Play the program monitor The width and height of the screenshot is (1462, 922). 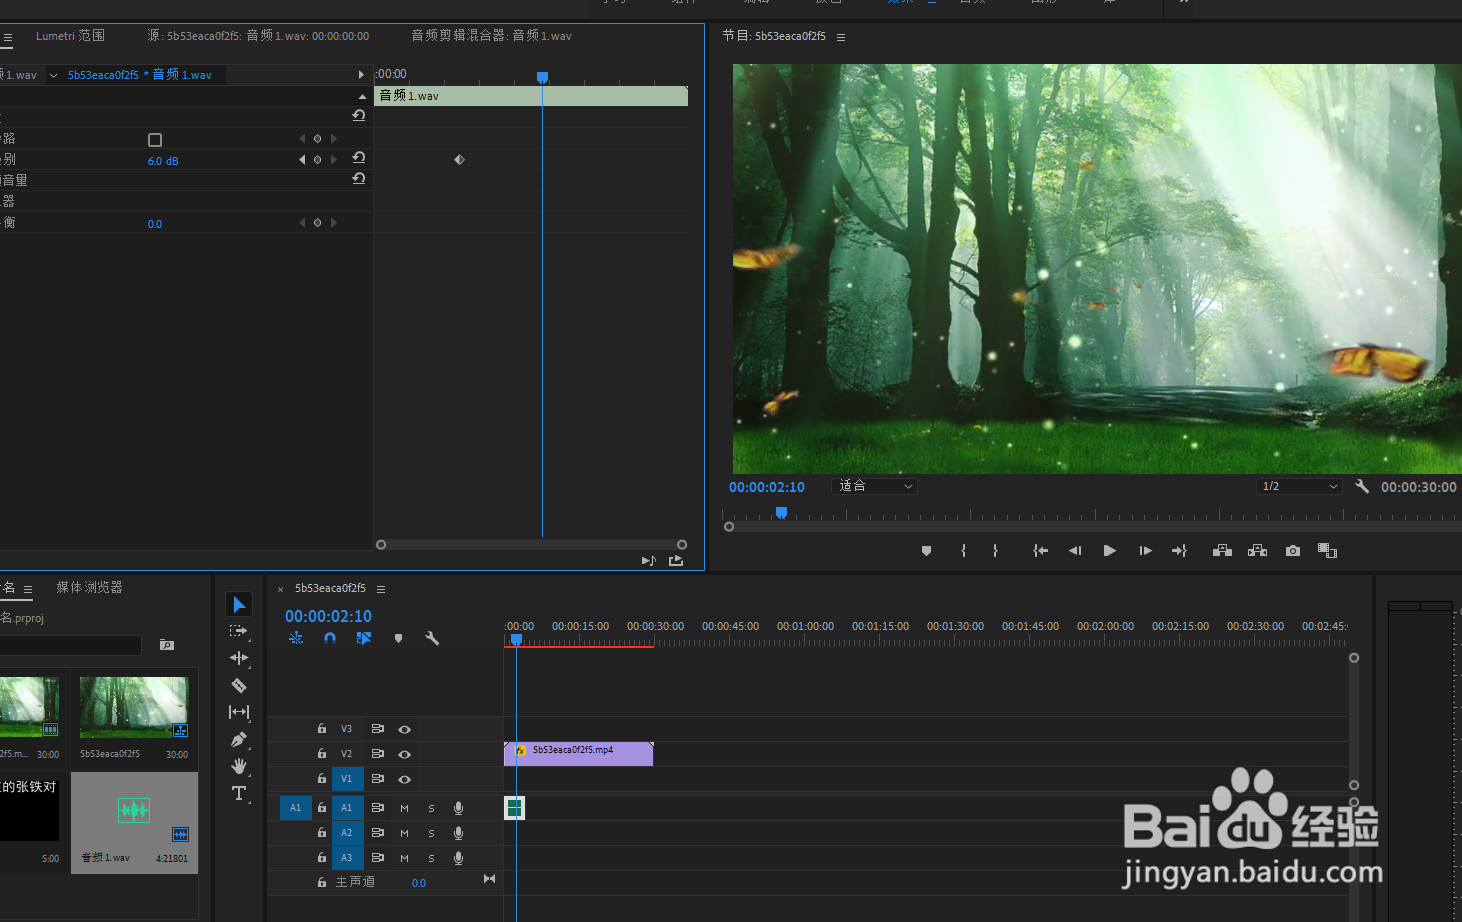(x=1109, y=551)
